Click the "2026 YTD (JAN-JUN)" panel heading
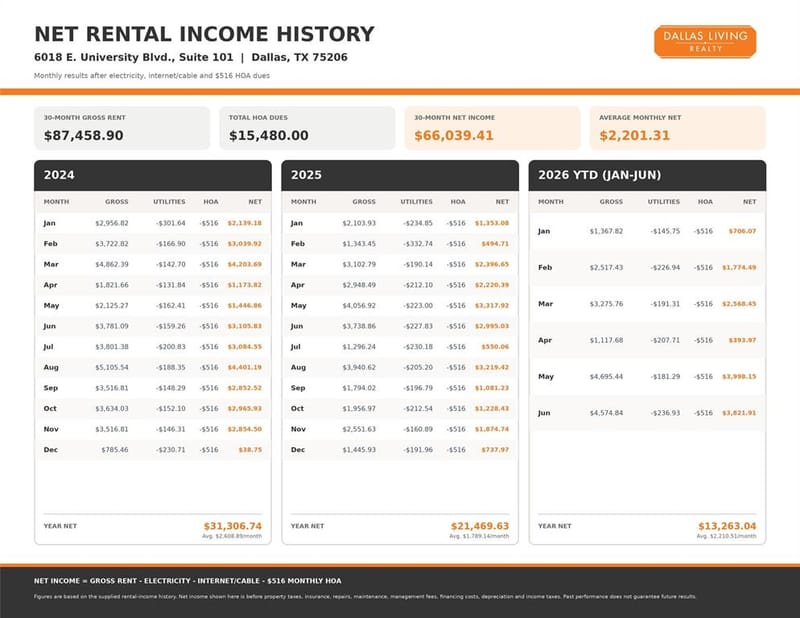The width and height of the screenshot is (800, 618). (x=599, y=175)
